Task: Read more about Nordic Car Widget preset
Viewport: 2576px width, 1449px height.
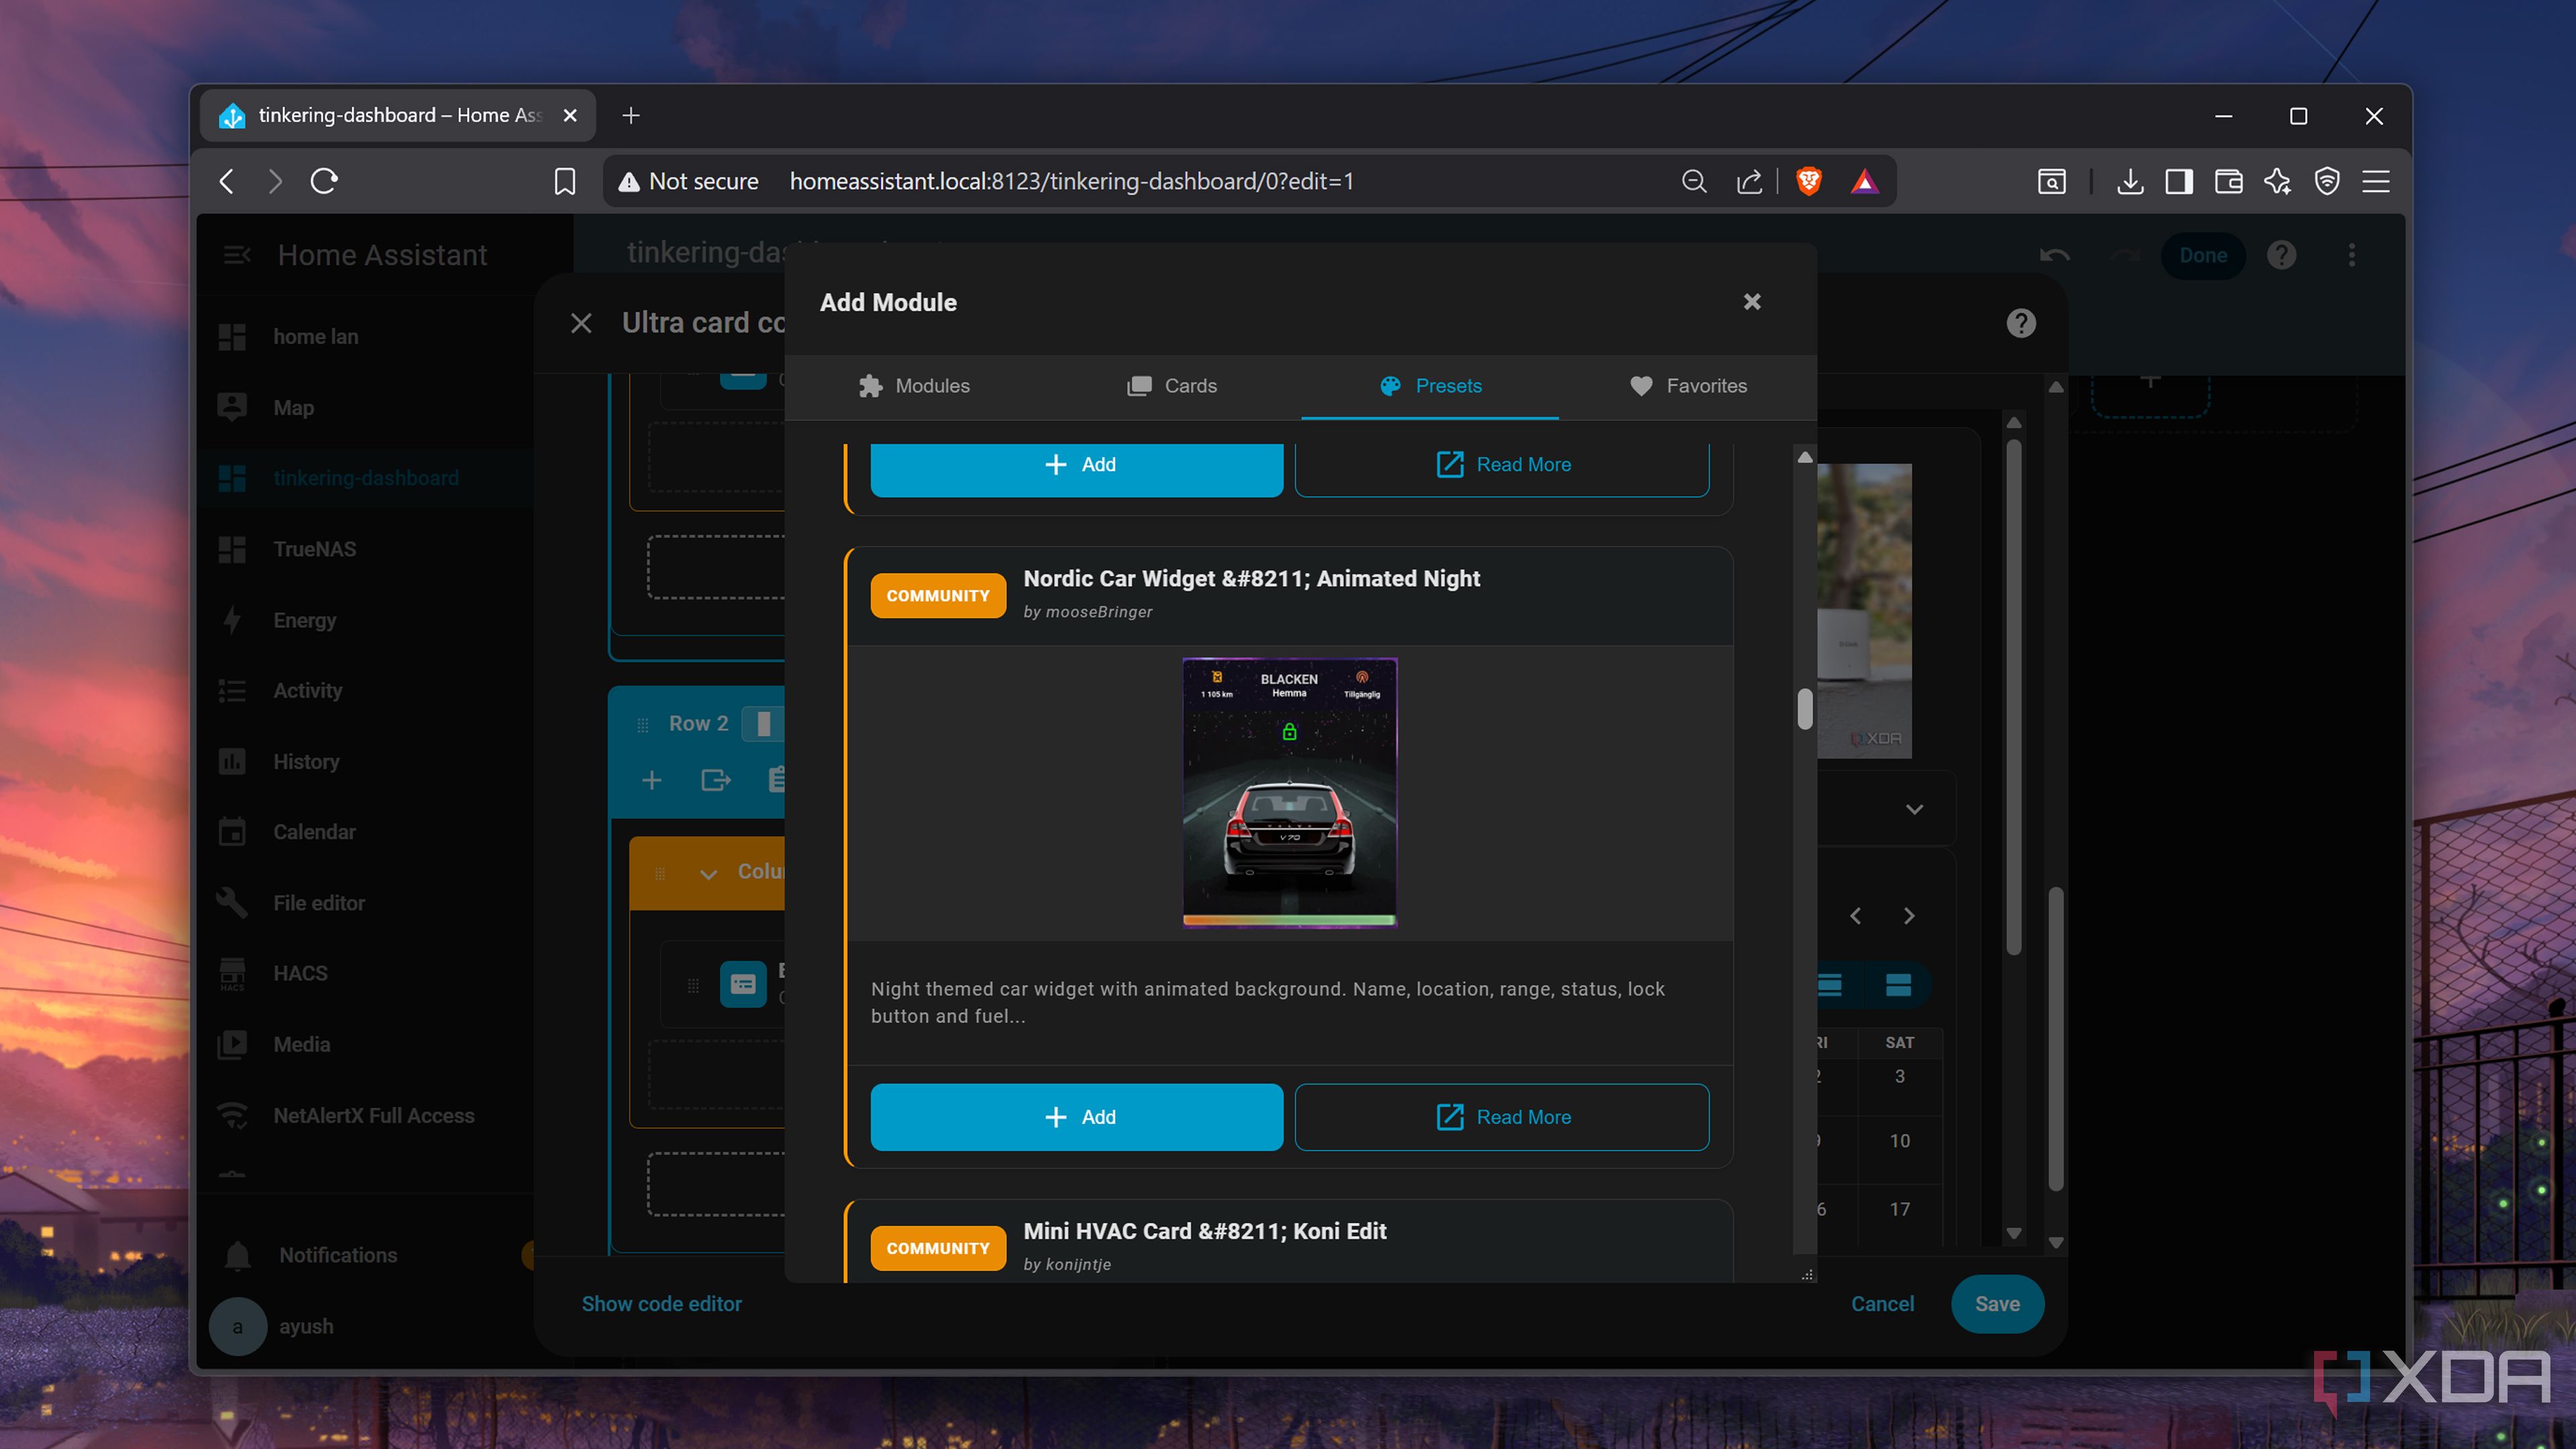Action: (1502, 1117)
